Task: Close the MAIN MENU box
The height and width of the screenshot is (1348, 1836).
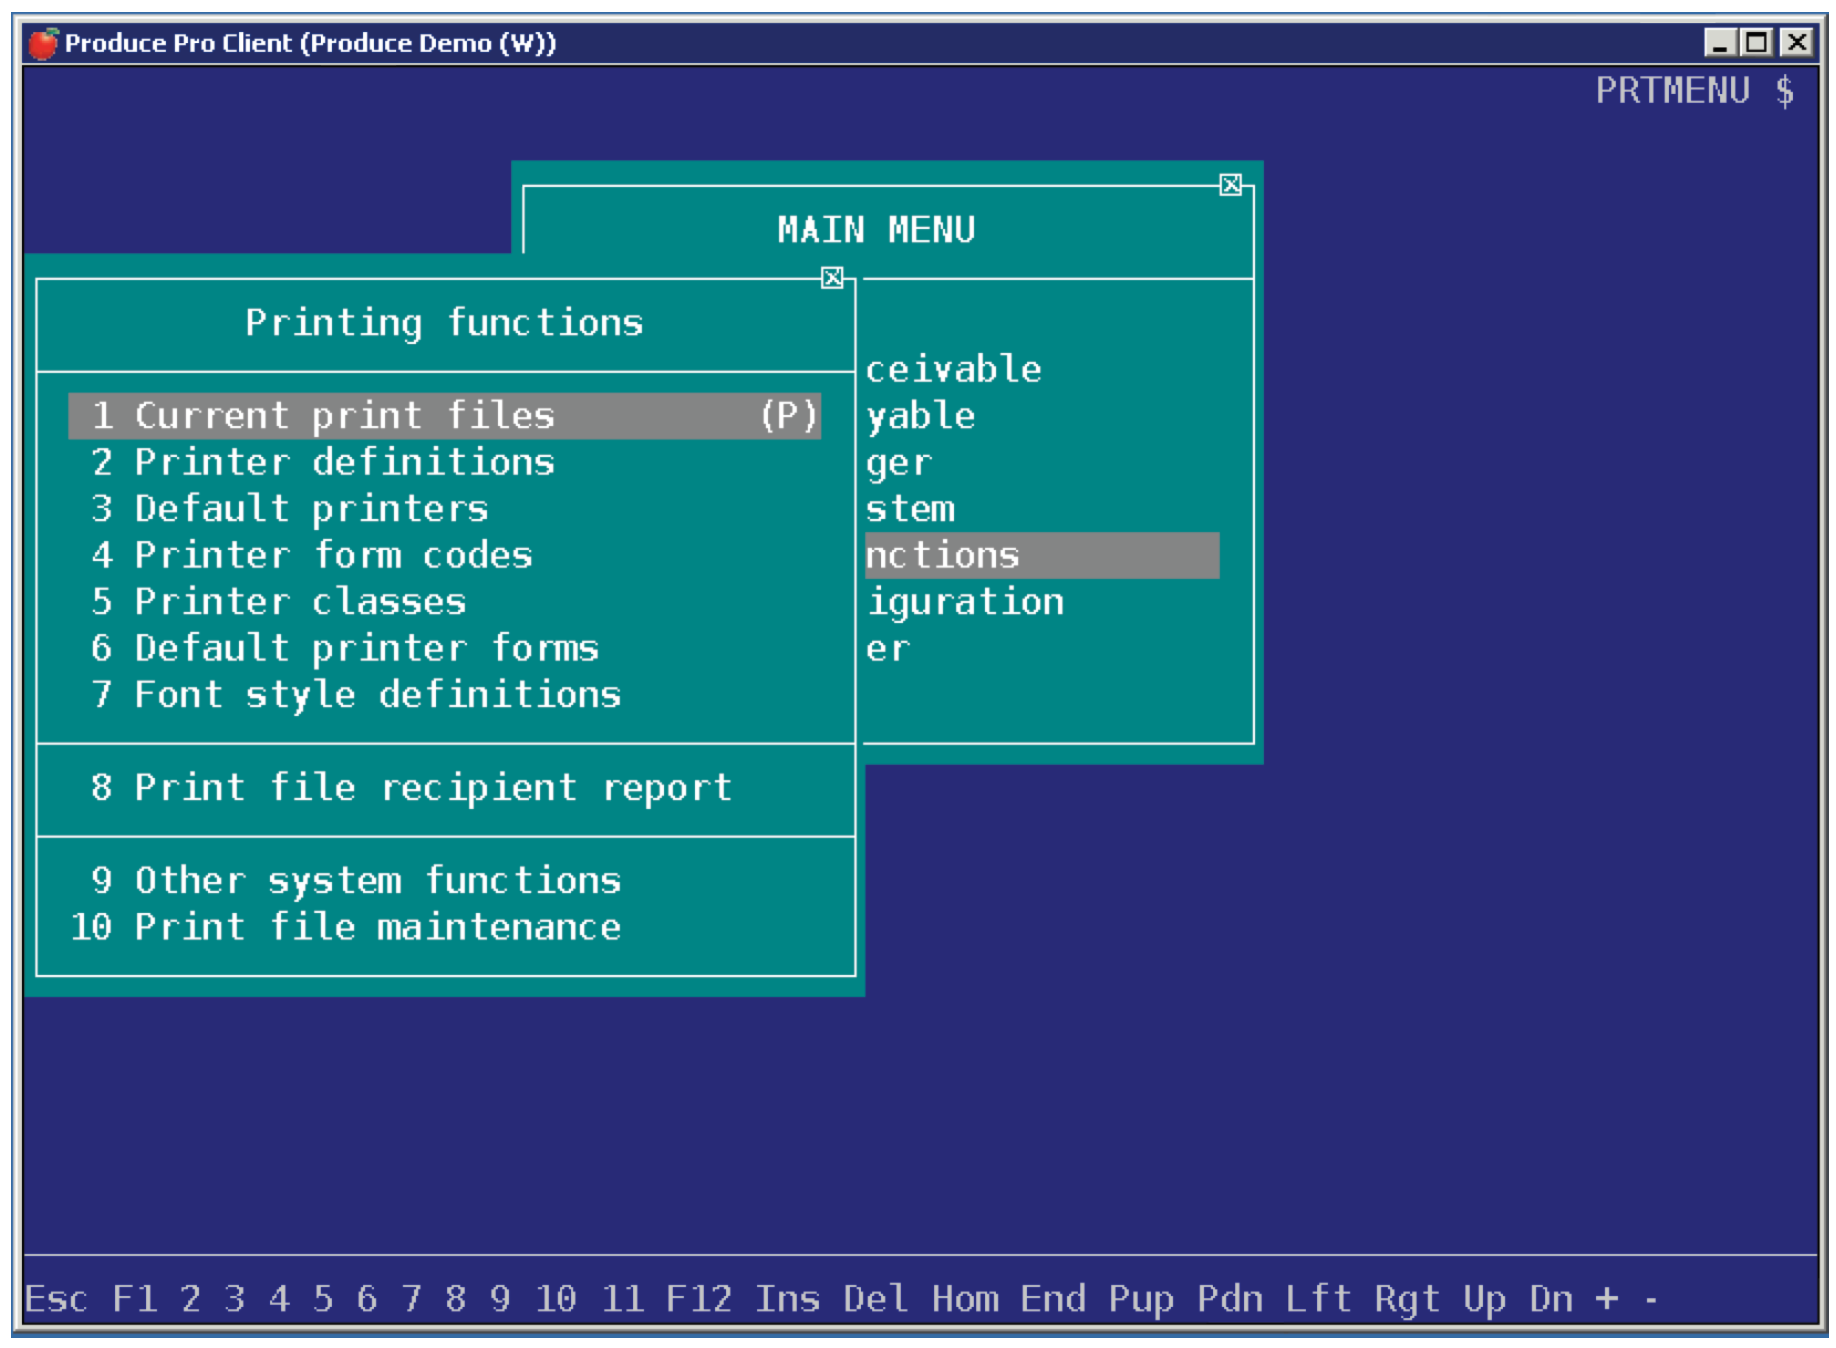Action: [1231, 185]
